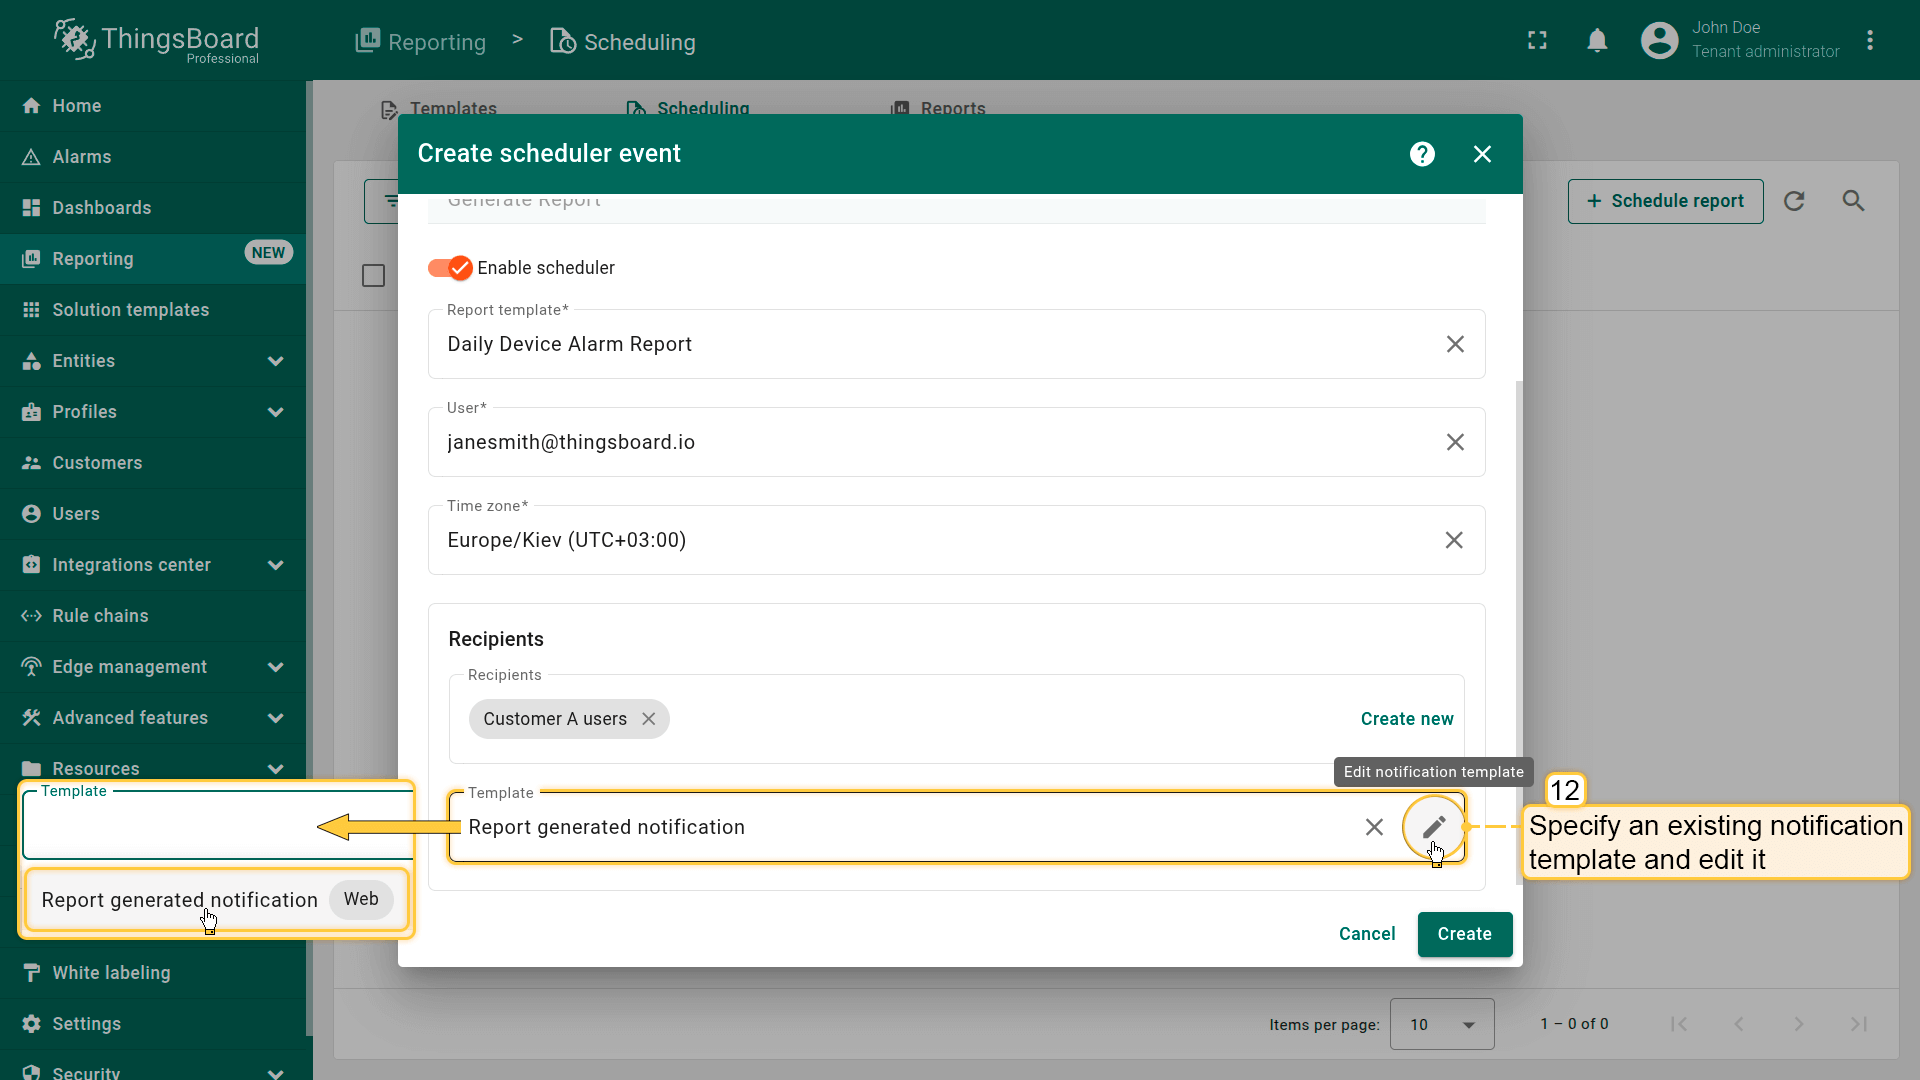The width and height of the screenshot is (1920, 1080).
Task: Open the three-dot user menu
Action: 1870,41
